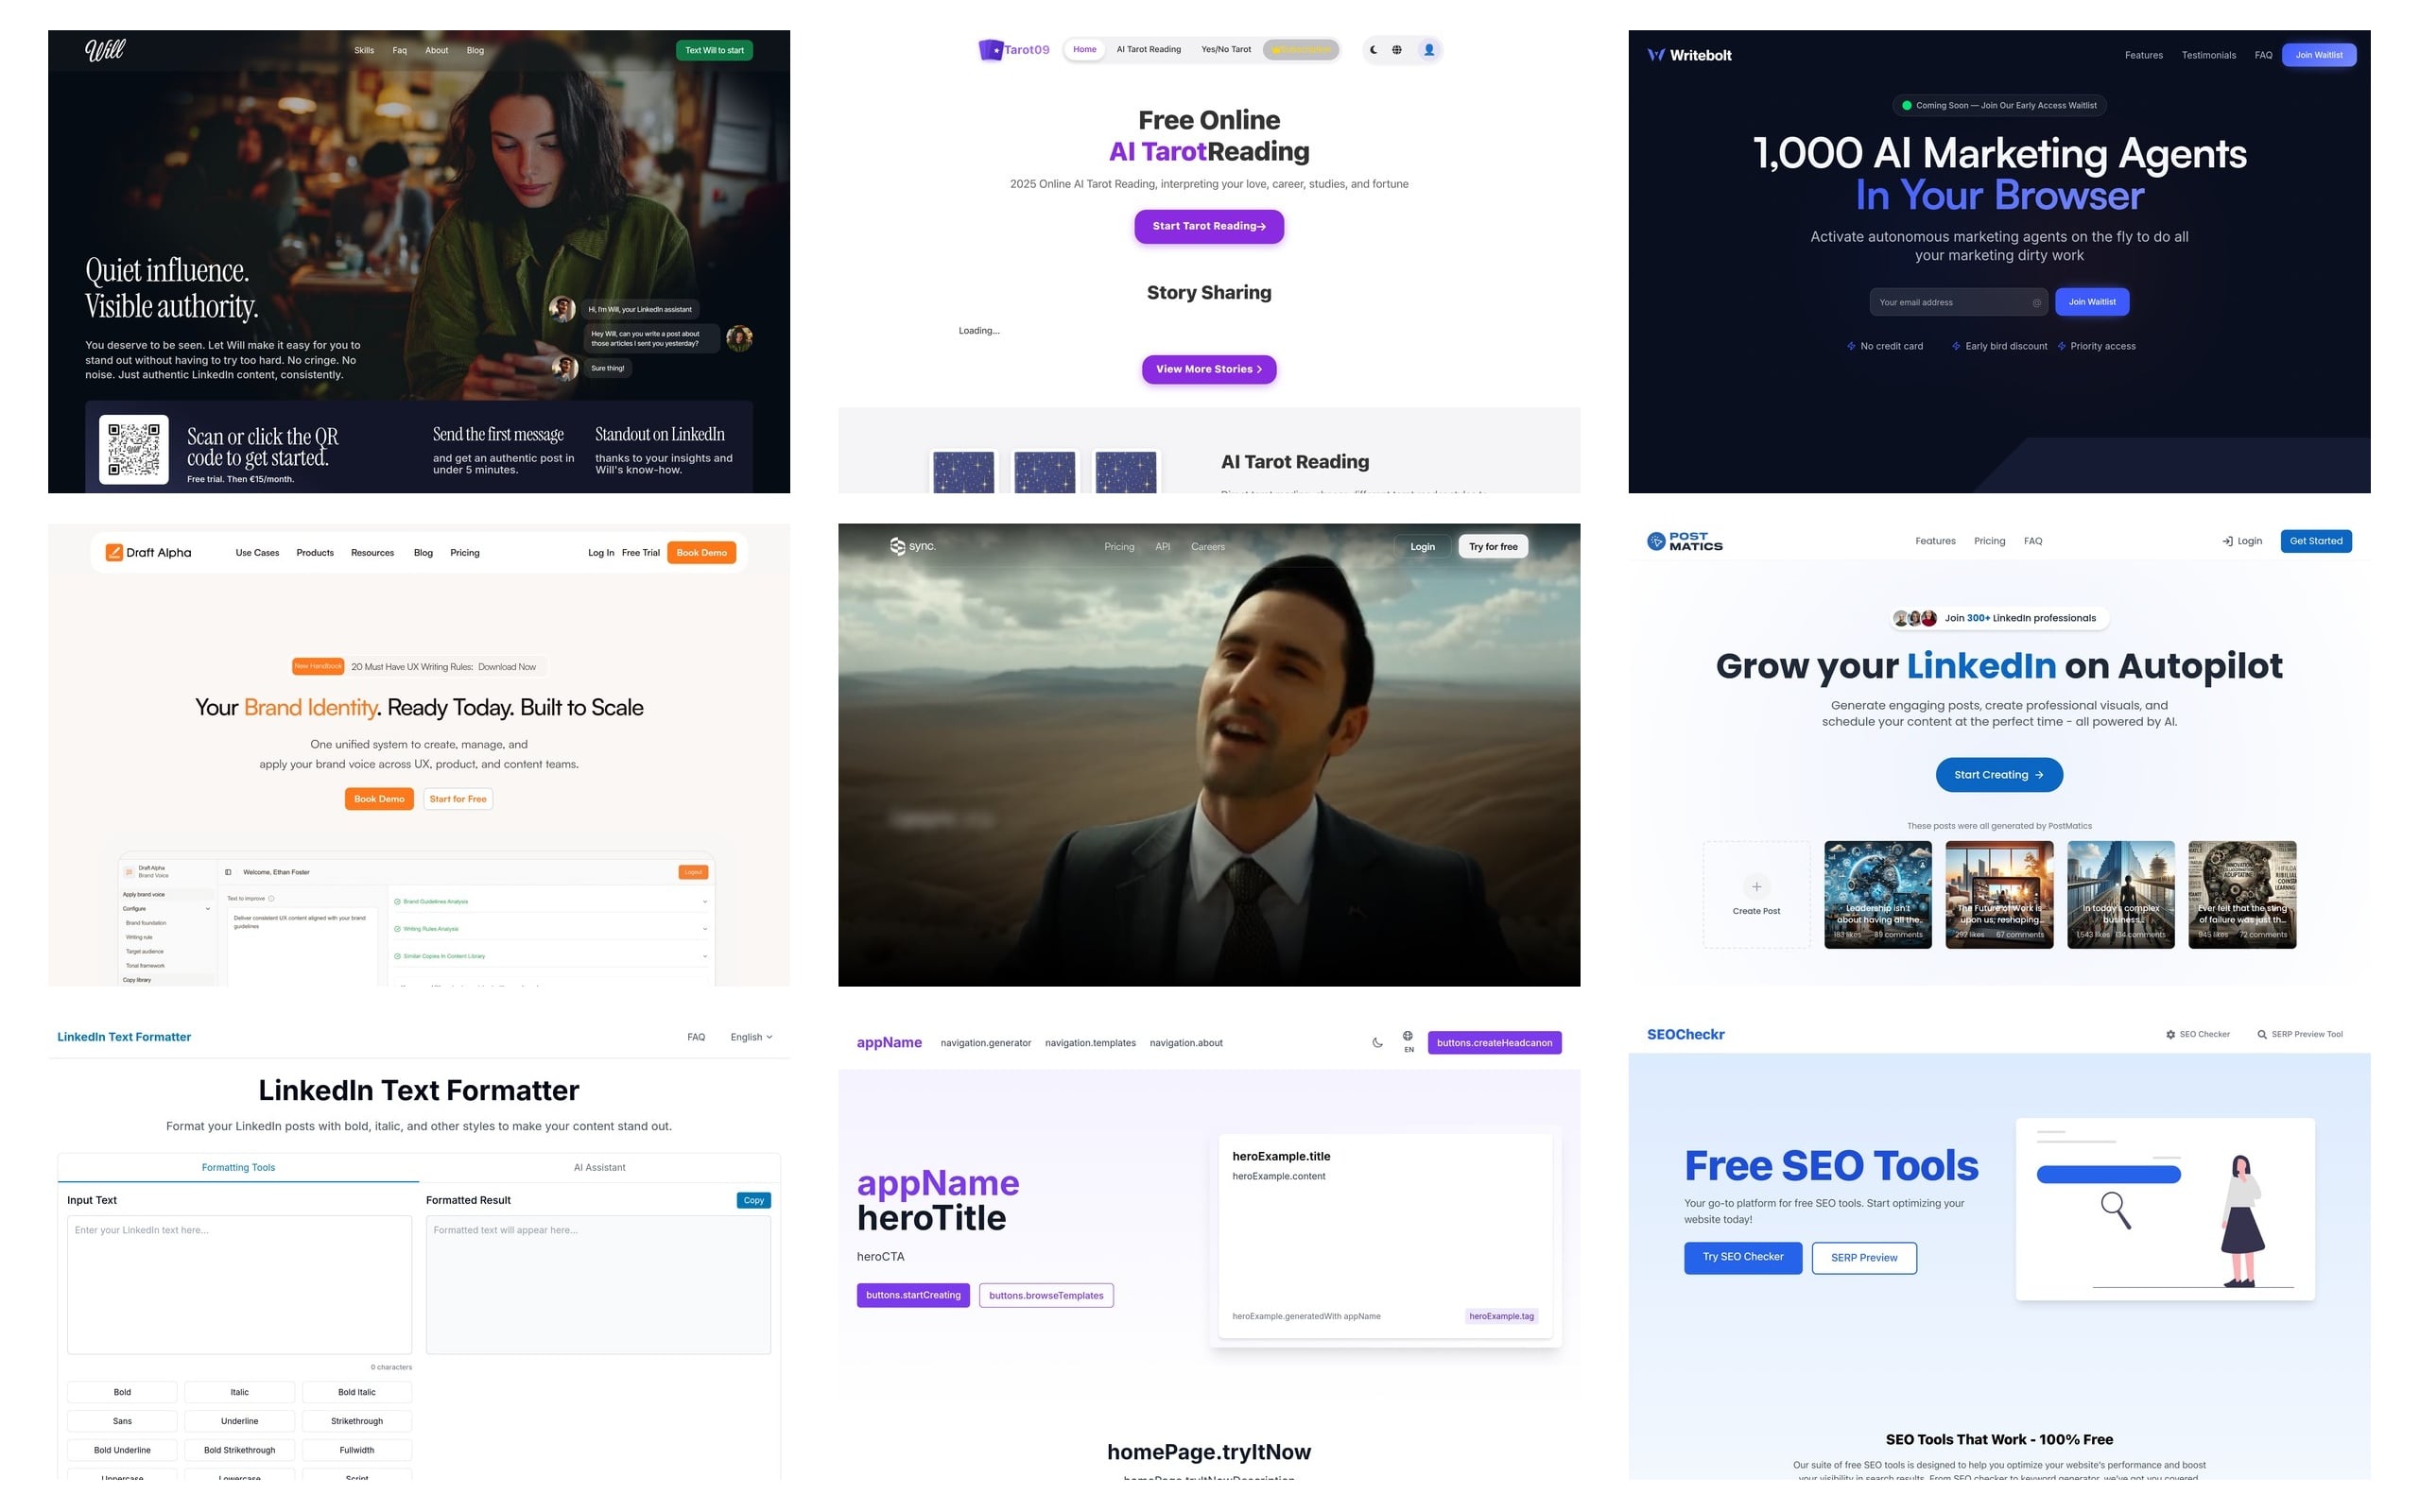Image resolution: width=2420 pixels, height=1512 pixels.
Task: Switch to the AI Assistant tab
Action: 599,1167
